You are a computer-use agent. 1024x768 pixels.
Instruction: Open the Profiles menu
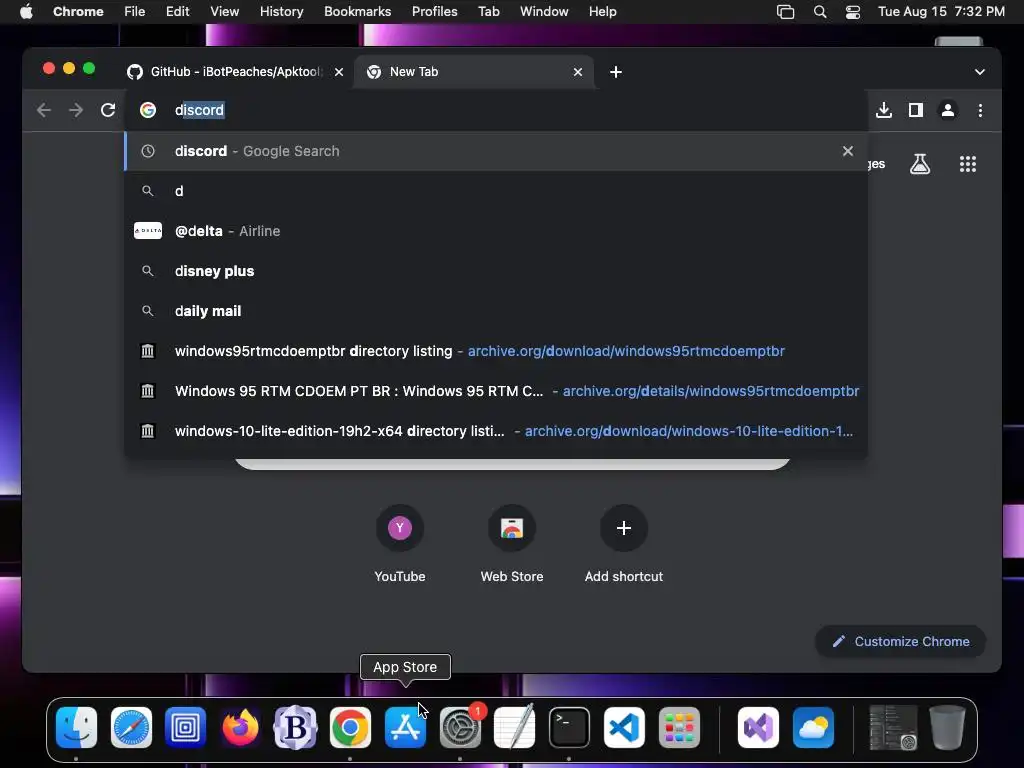tap(434, 12)
